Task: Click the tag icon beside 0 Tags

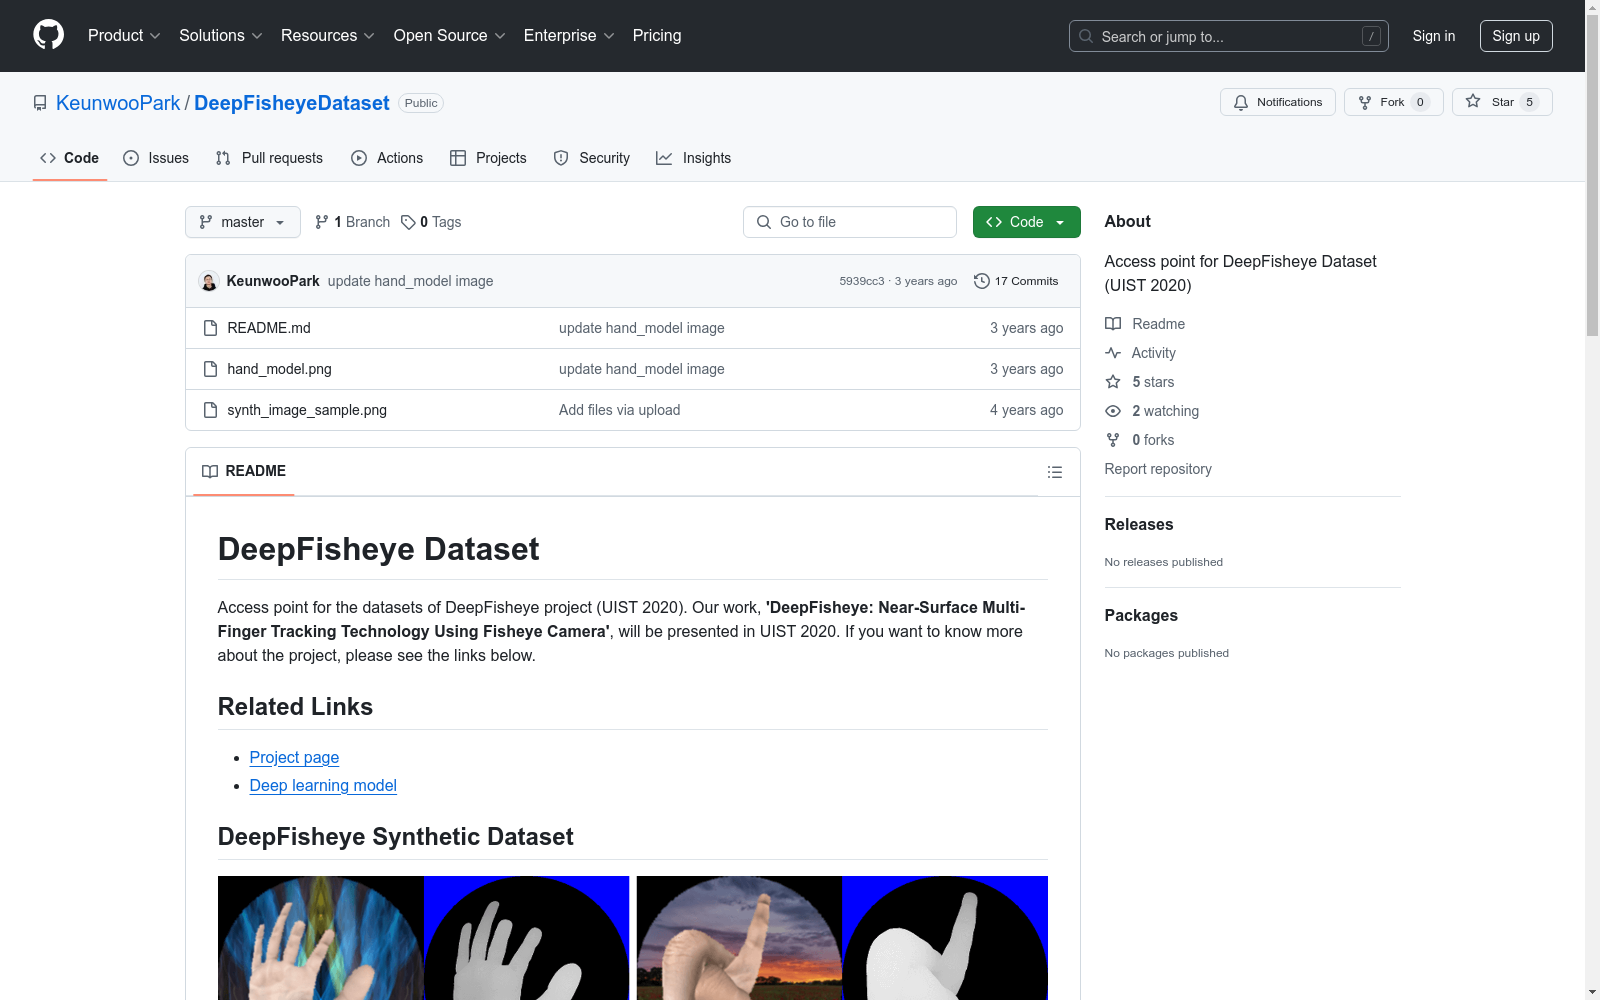Action: click(x=408, y=222)
